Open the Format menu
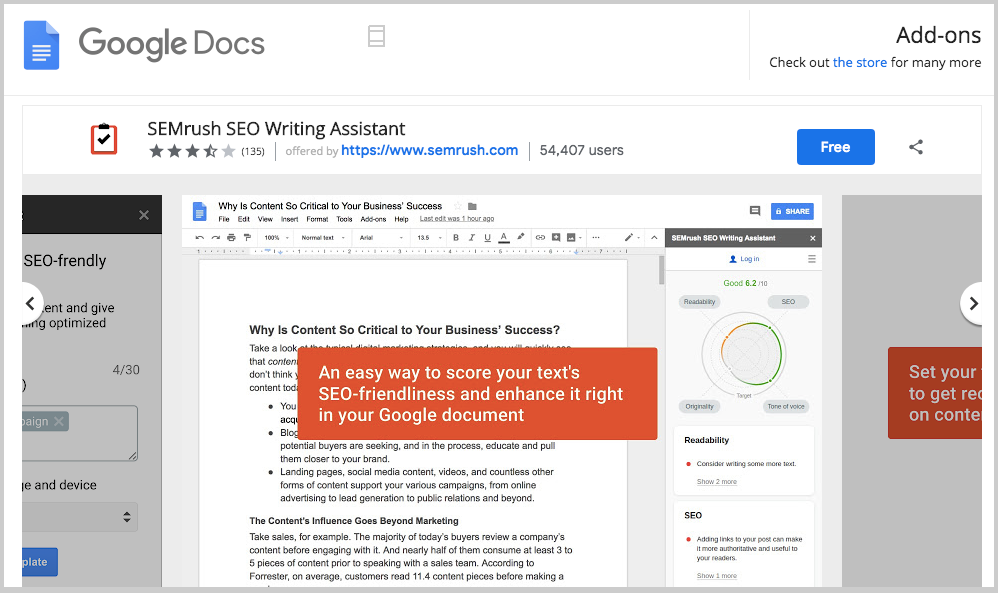This screenshot has width=998, height=593. [317, 219]
